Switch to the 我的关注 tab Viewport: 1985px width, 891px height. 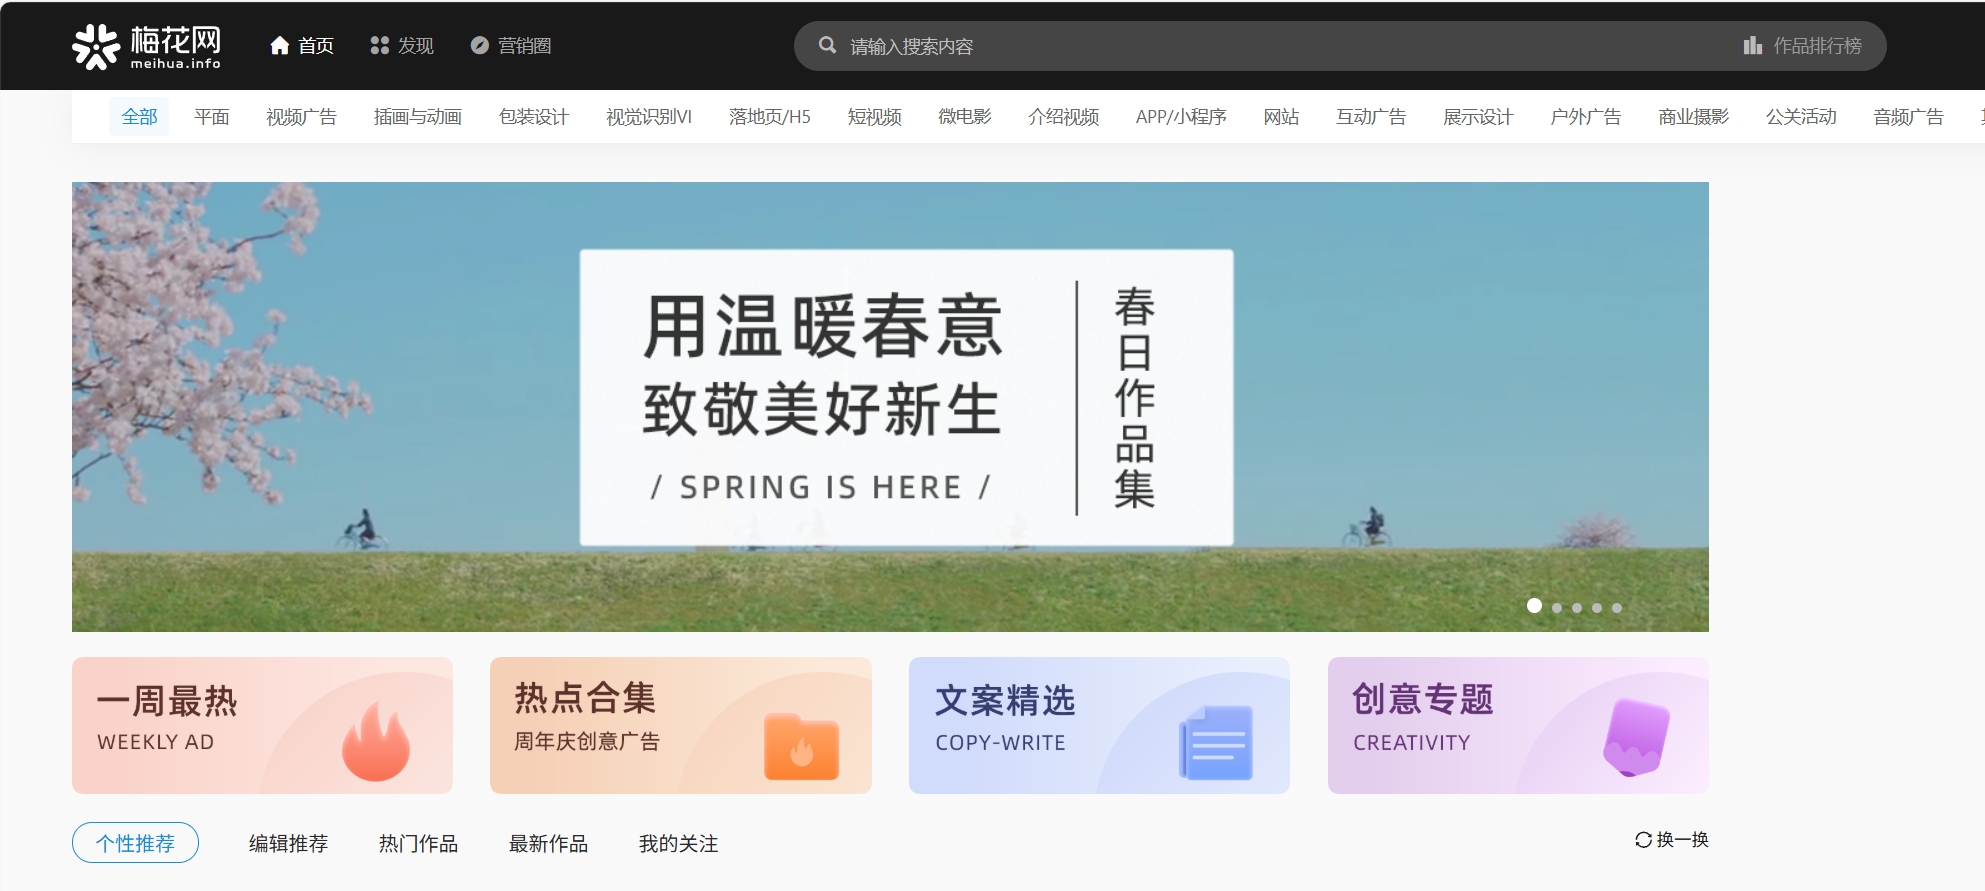tap(679, 844)
